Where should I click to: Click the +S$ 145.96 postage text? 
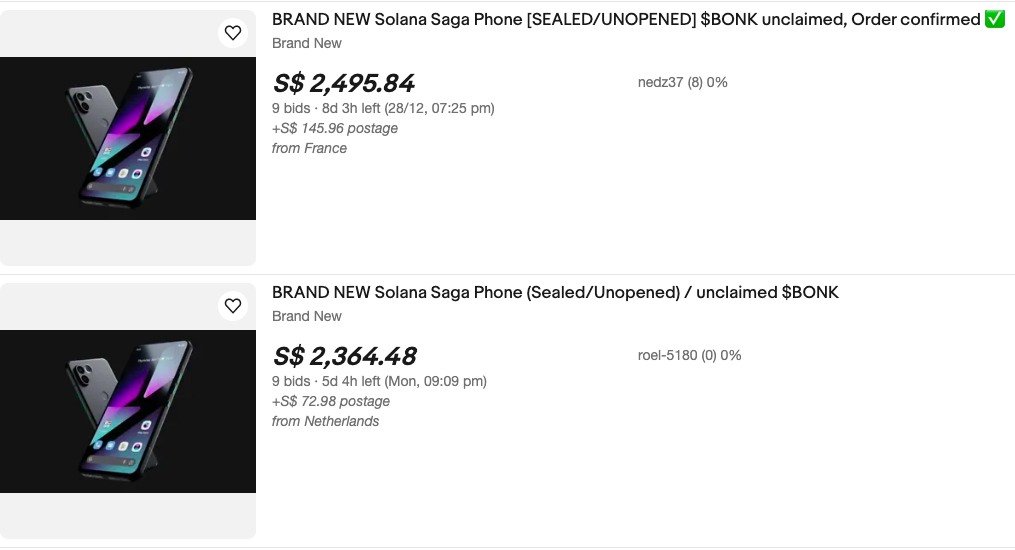(335, 128)
